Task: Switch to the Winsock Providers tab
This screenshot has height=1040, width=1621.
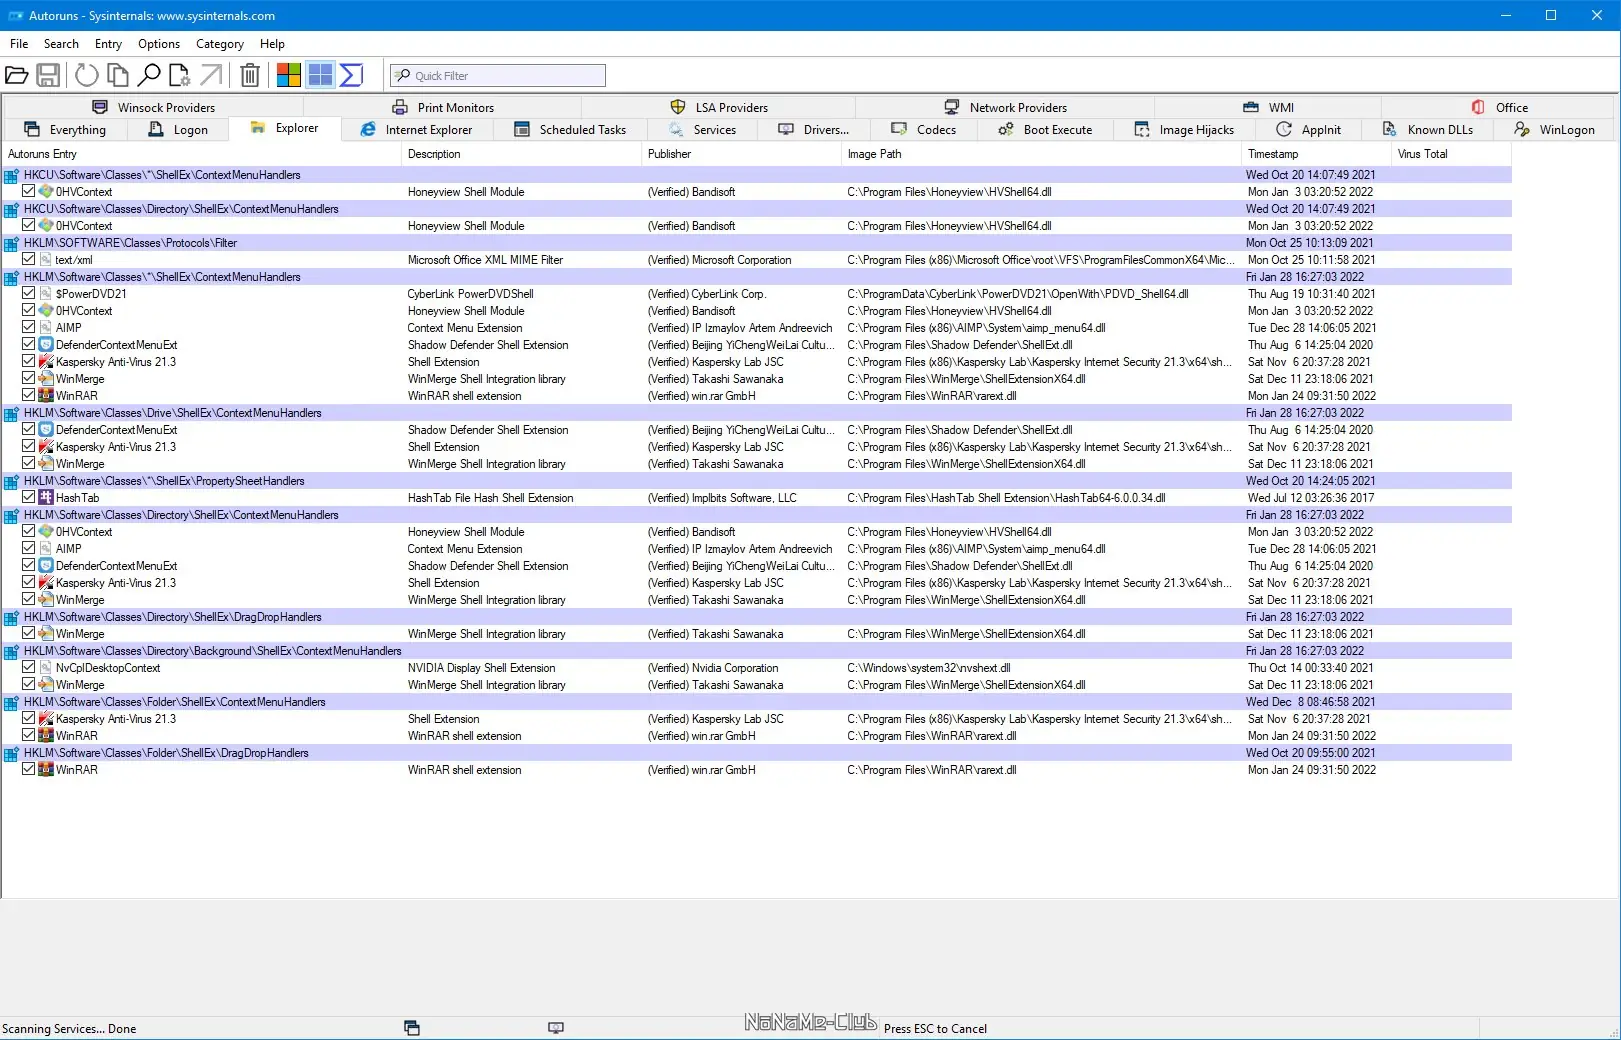Action: pyautogui.click(x=154, y=107)
